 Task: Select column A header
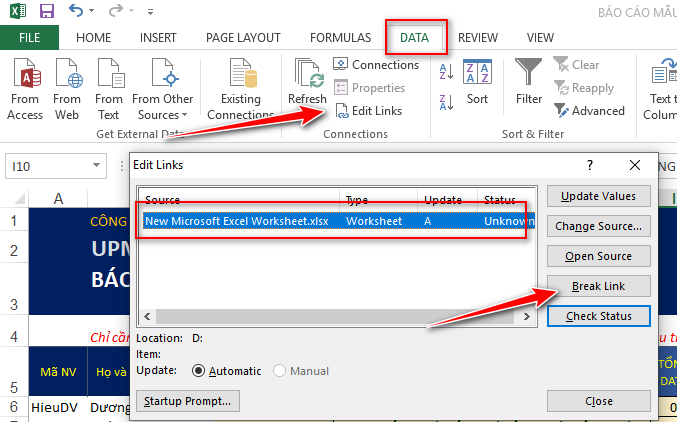coord(58,199)
